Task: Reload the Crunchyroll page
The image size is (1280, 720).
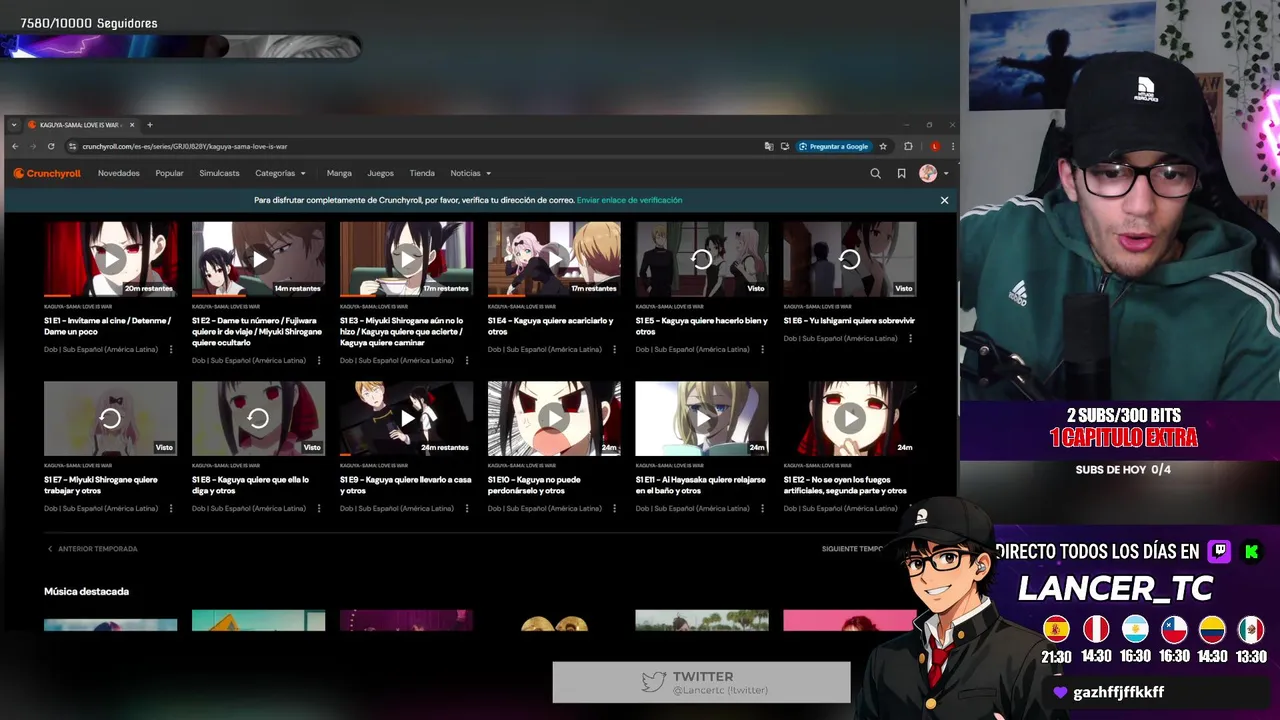Action: pyautogui.click(x=51, y=146)
